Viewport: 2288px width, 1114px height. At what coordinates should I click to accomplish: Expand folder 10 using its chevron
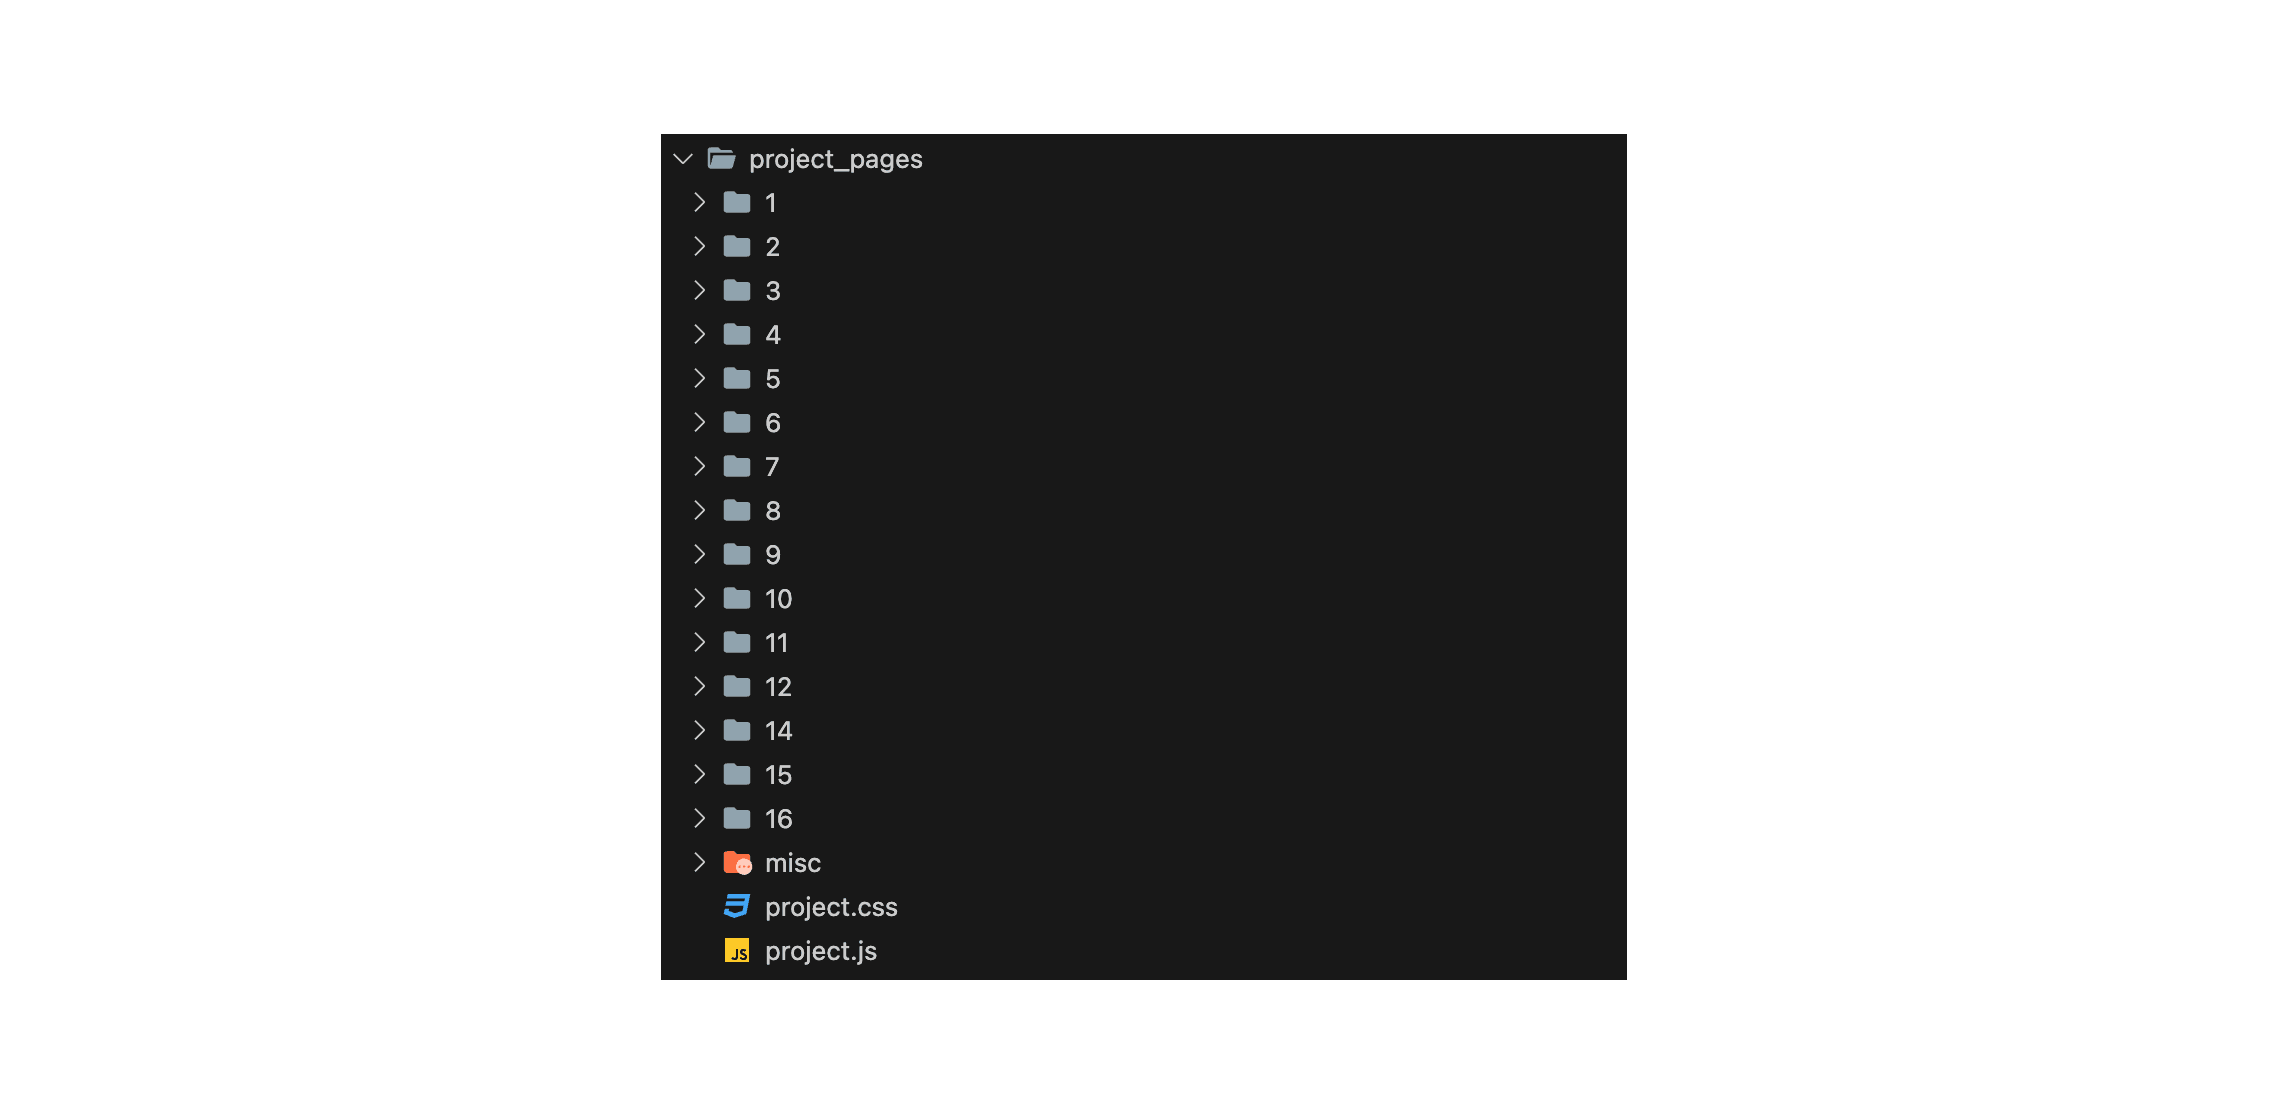[x=699, y=598]
